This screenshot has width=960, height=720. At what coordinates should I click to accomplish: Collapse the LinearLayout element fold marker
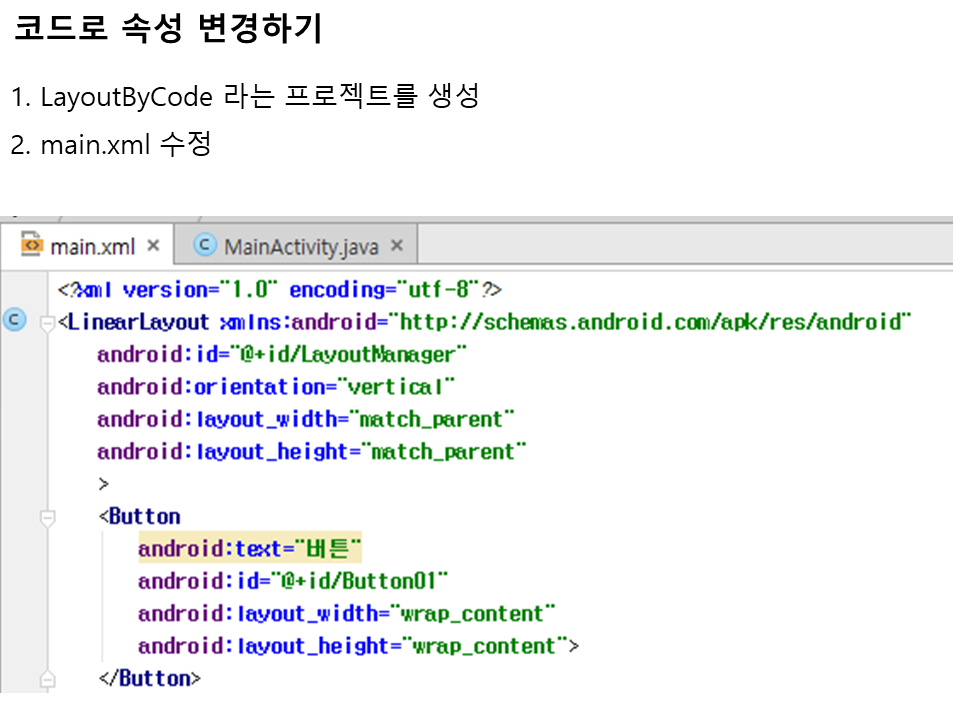pos(46,323)
